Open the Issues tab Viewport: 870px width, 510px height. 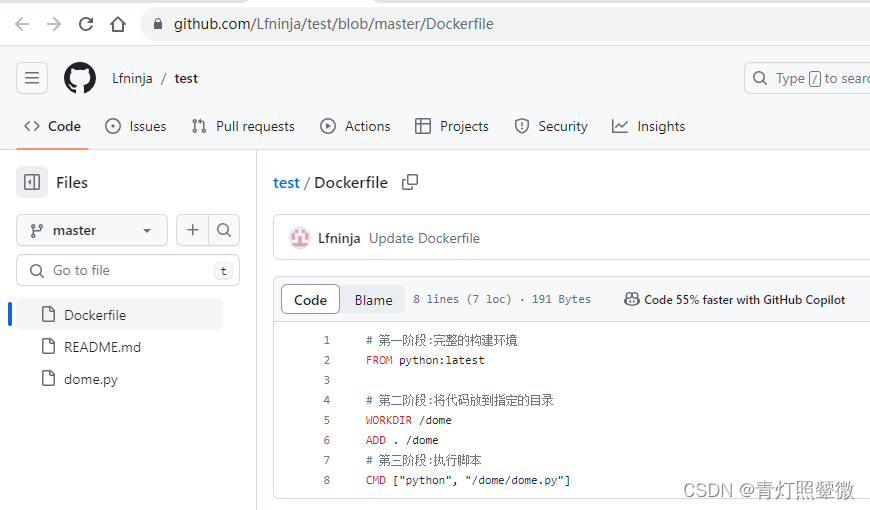pyautogui.click(x=136, y=127)
